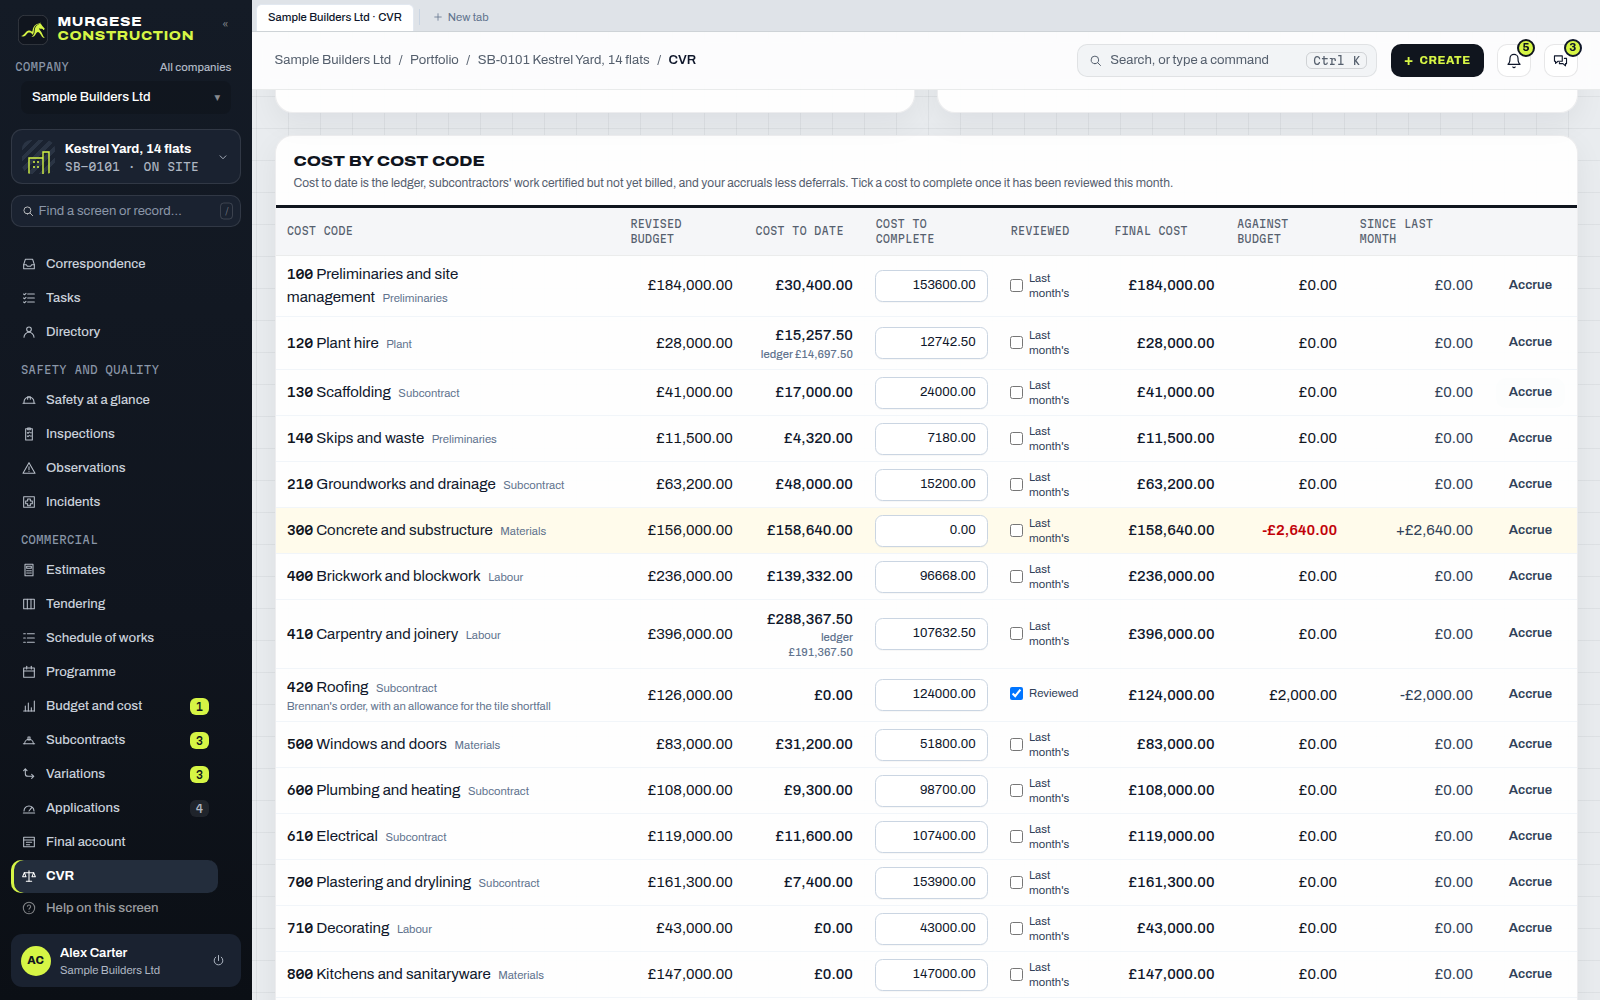Click the Inspections clipboard icon
Screen dimensions: 1600x1000
tap(29, 434)
